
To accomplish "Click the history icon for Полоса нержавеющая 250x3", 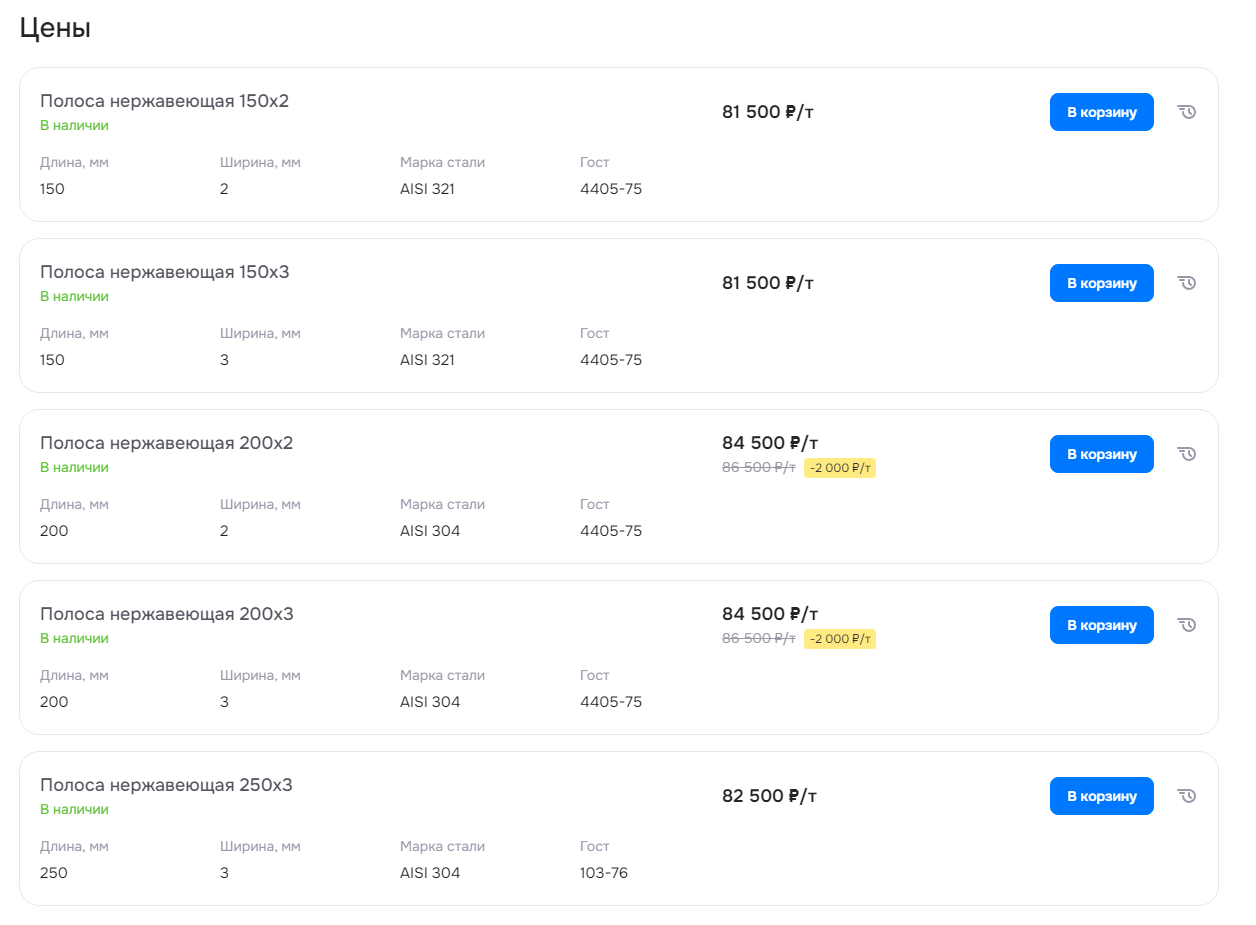I will (x=1187, y=796).
